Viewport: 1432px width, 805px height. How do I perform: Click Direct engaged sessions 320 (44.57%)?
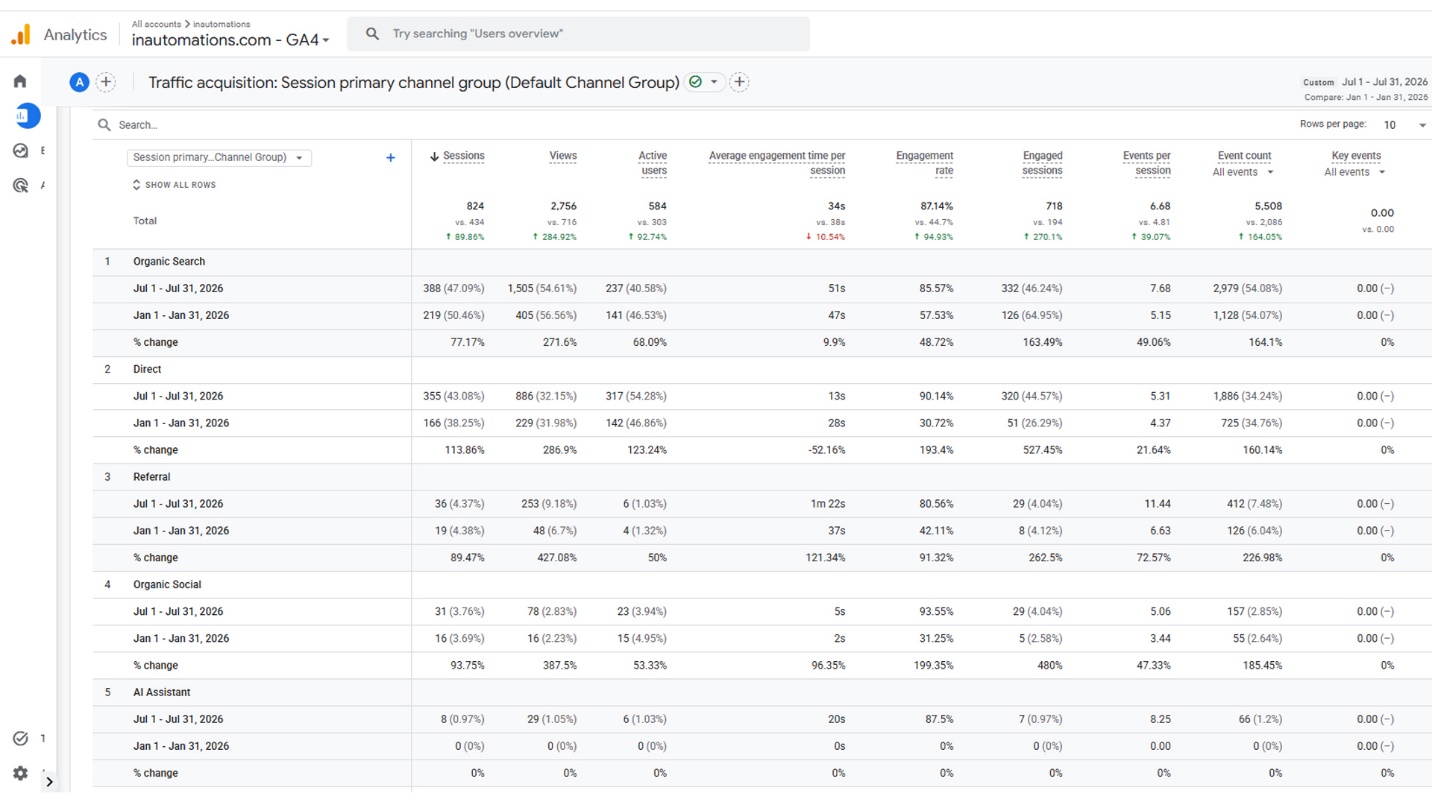1032,397
